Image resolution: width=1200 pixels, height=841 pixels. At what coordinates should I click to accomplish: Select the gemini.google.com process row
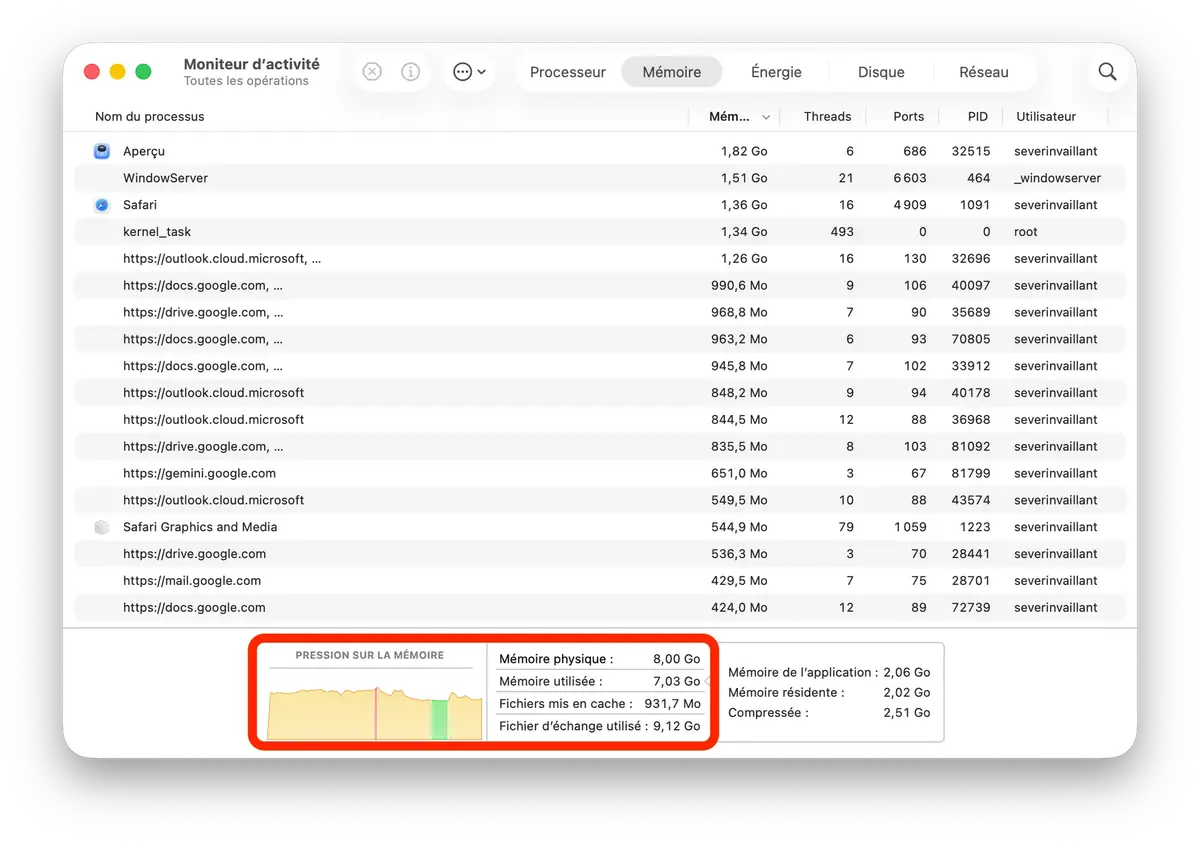[600, 473]
